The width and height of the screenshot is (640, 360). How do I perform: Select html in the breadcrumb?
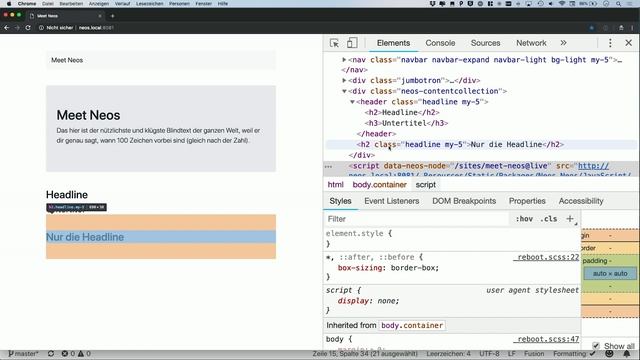(335, 184)
